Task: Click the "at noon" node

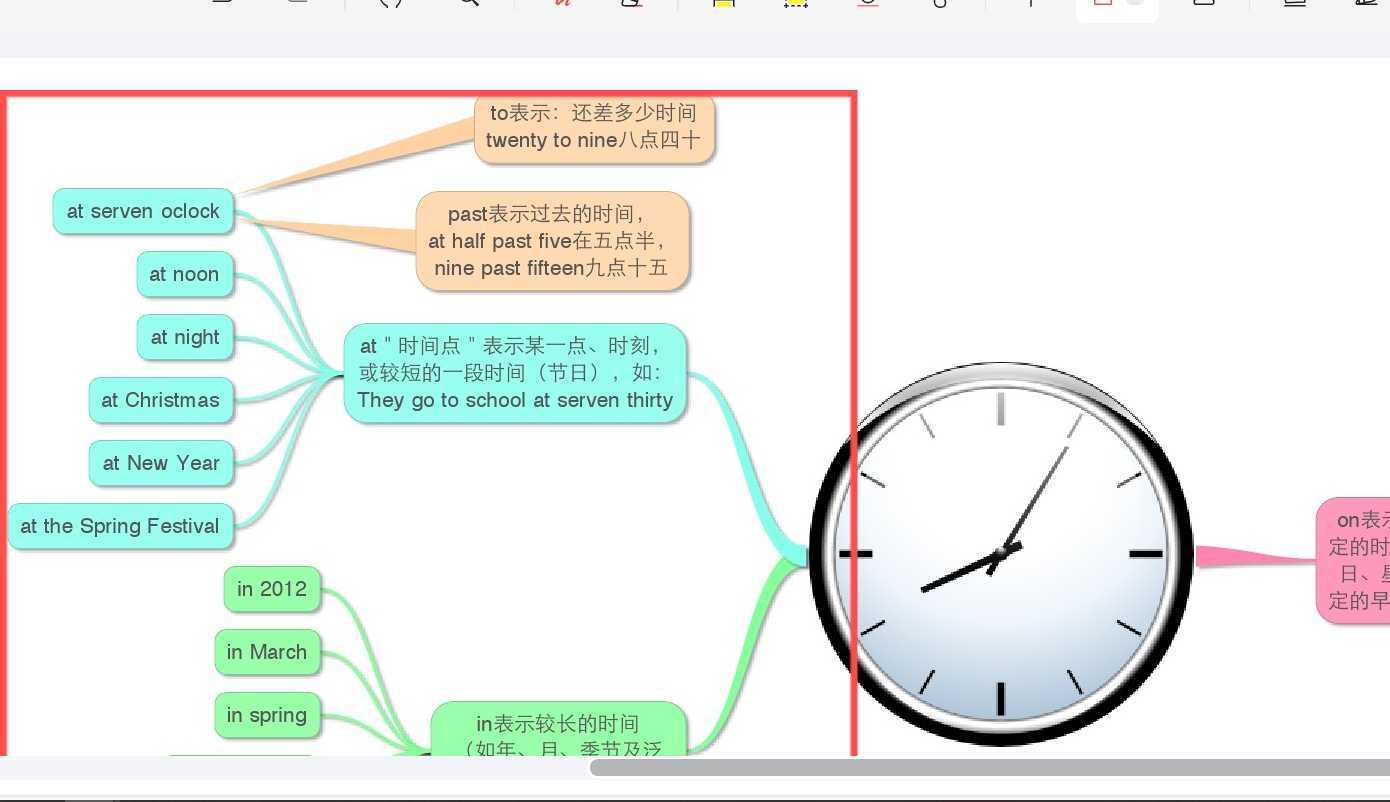Action: [x=184, y=275]
